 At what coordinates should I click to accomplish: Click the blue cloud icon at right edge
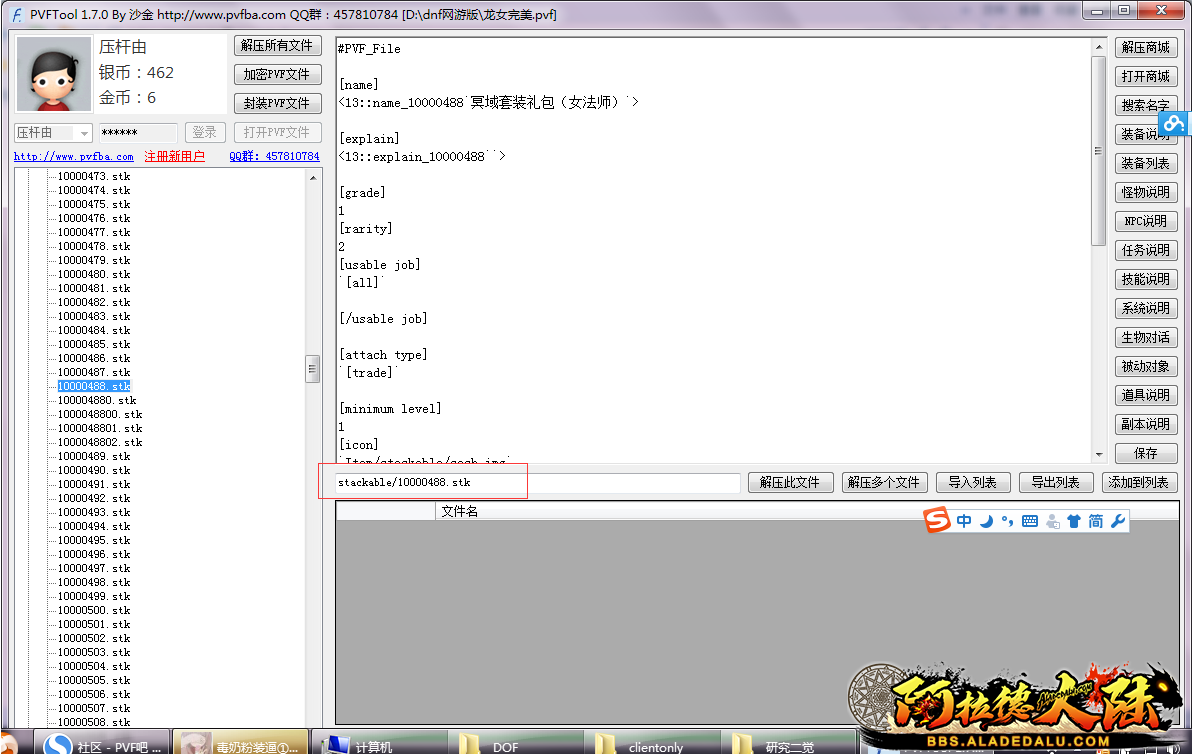point(1175,123)
